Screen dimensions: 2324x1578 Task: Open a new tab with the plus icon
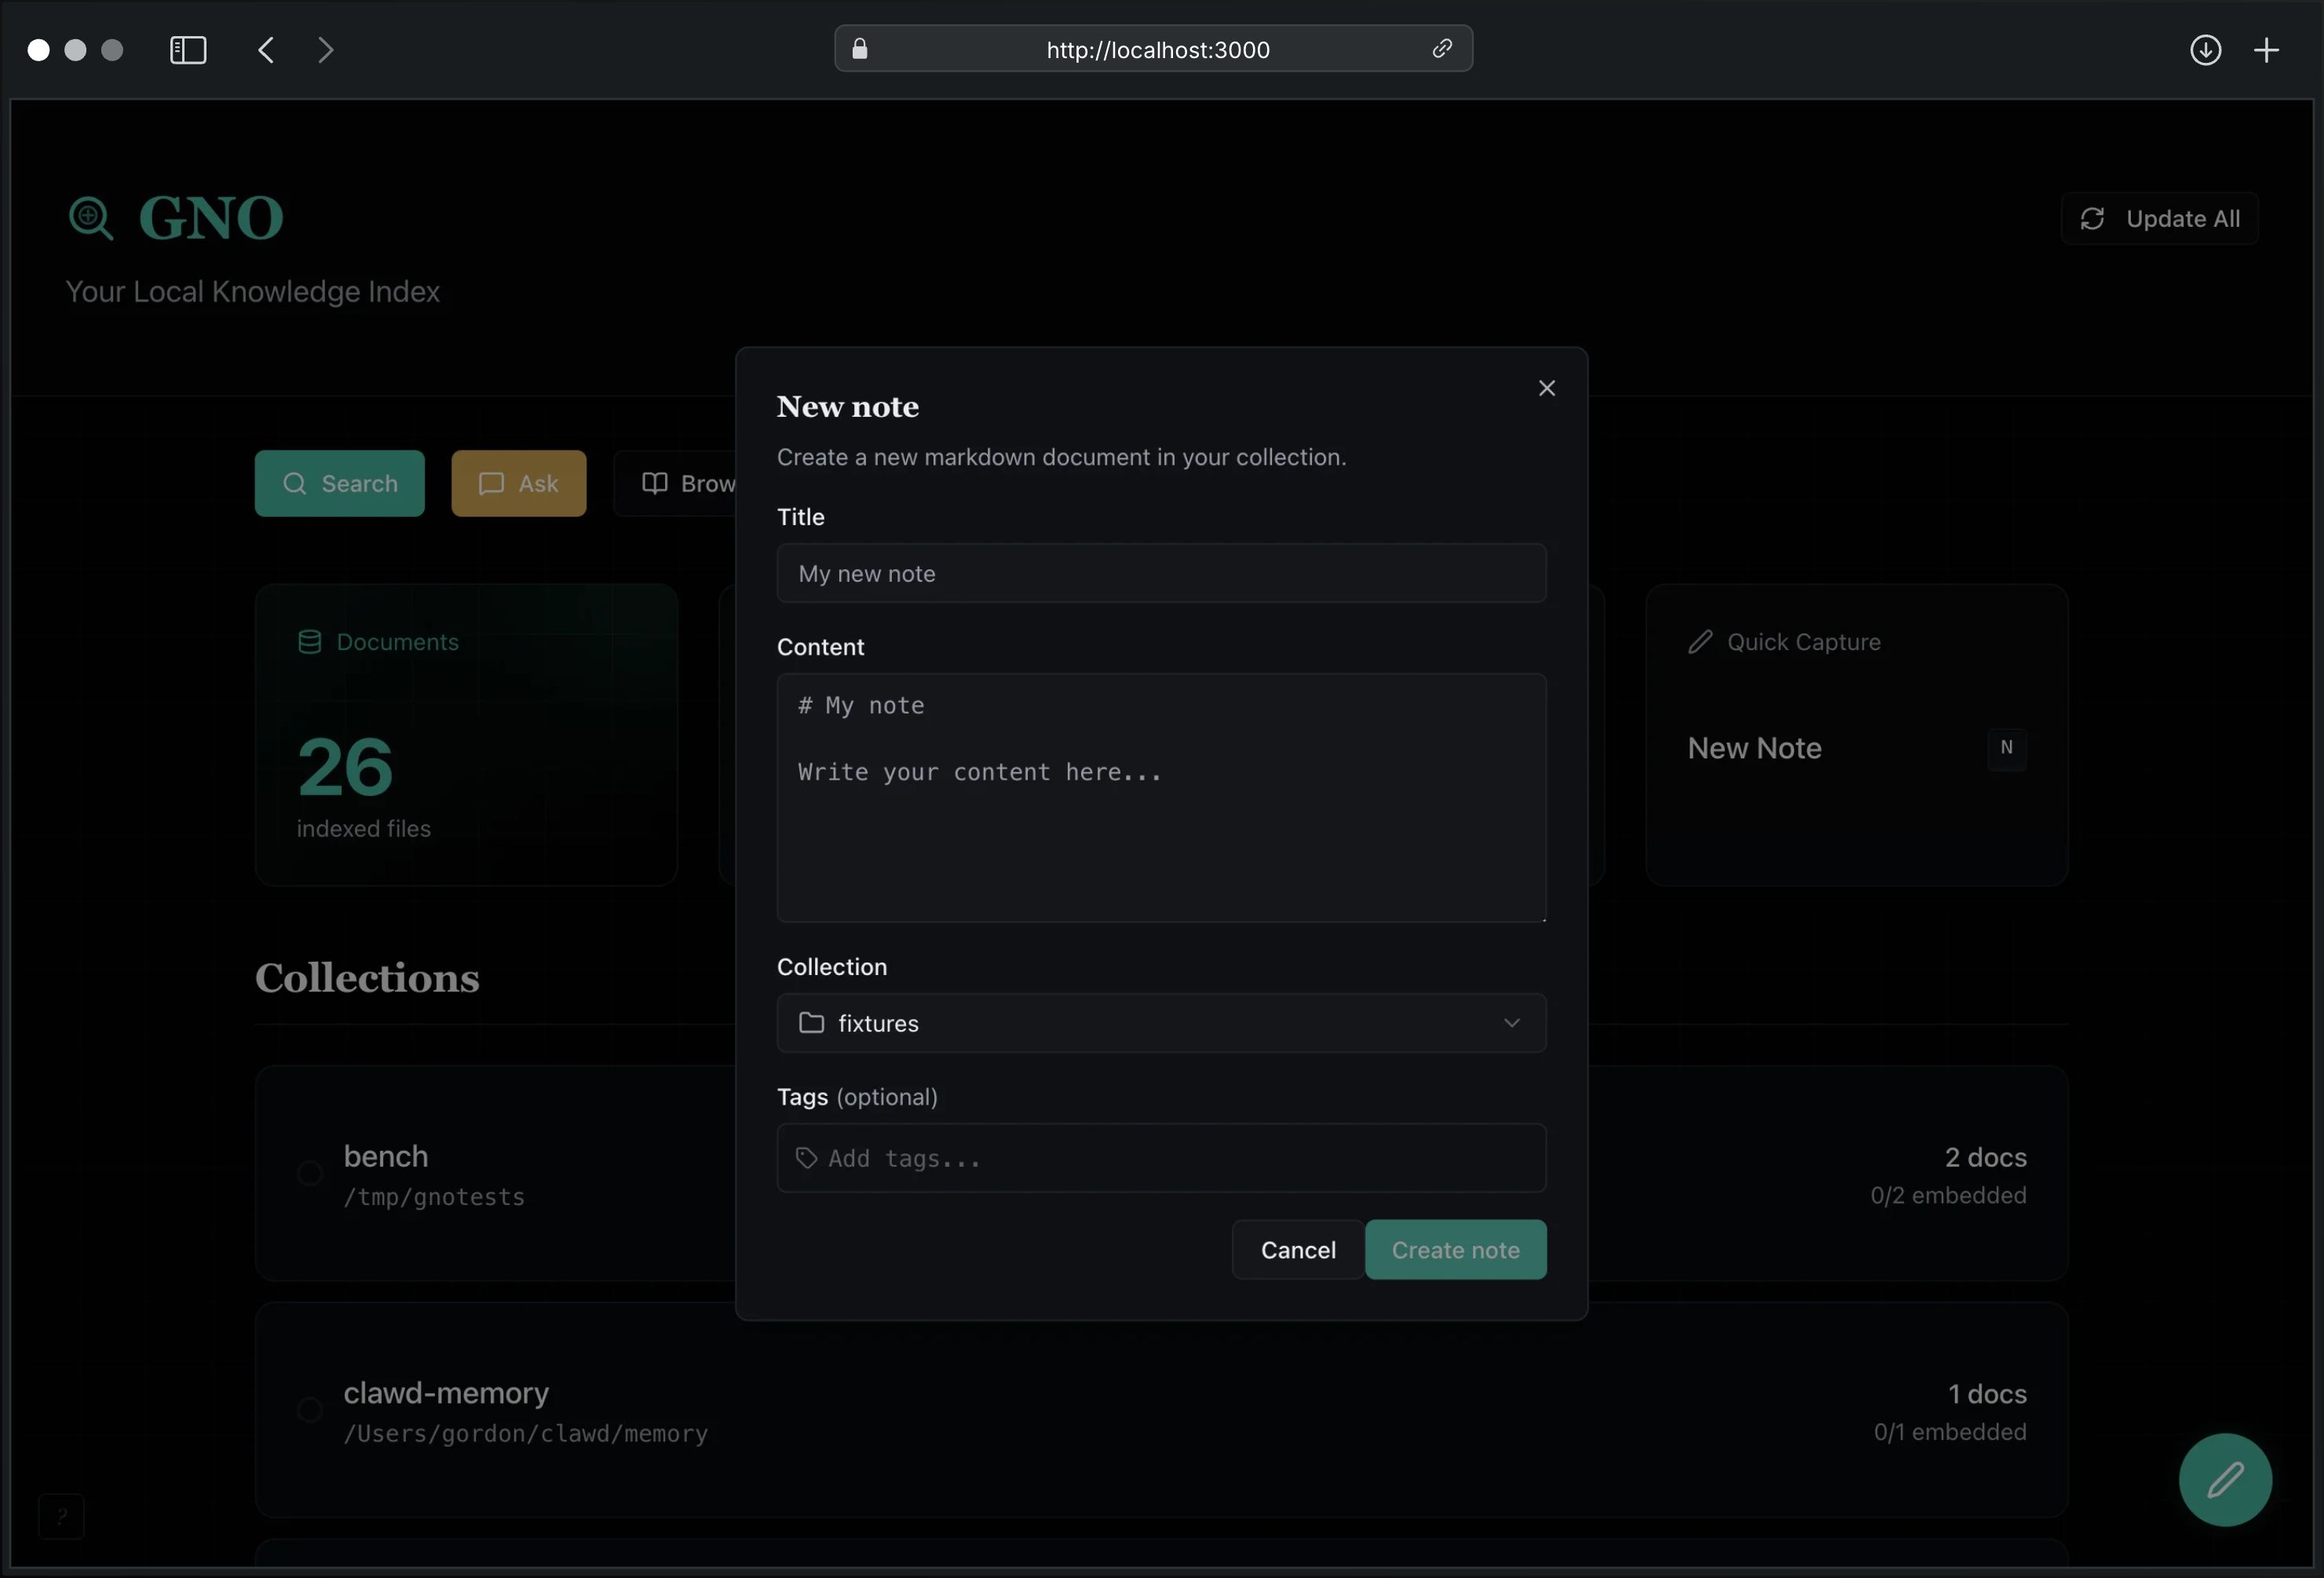point(2267,49)
